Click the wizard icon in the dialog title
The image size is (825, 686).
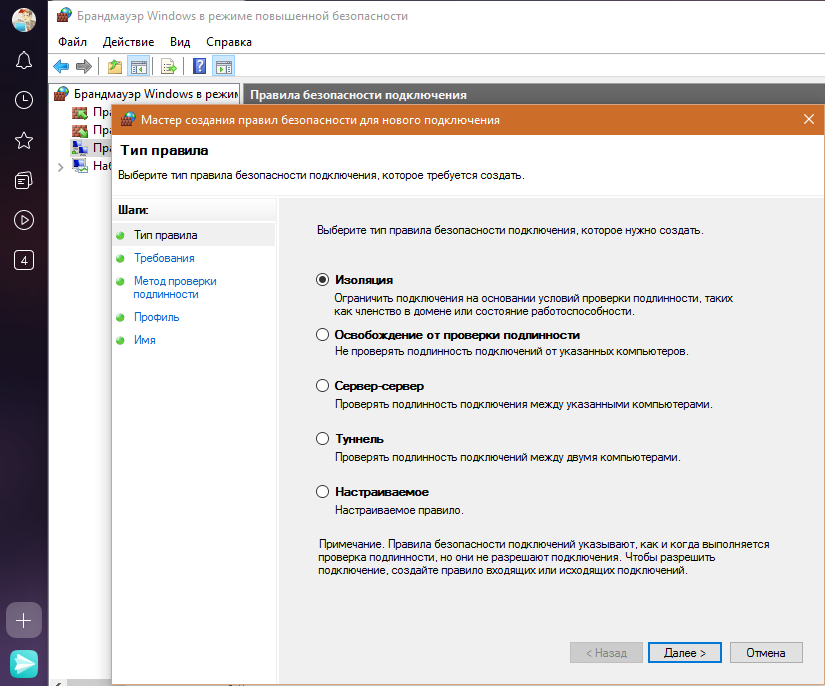pos(128,119)
